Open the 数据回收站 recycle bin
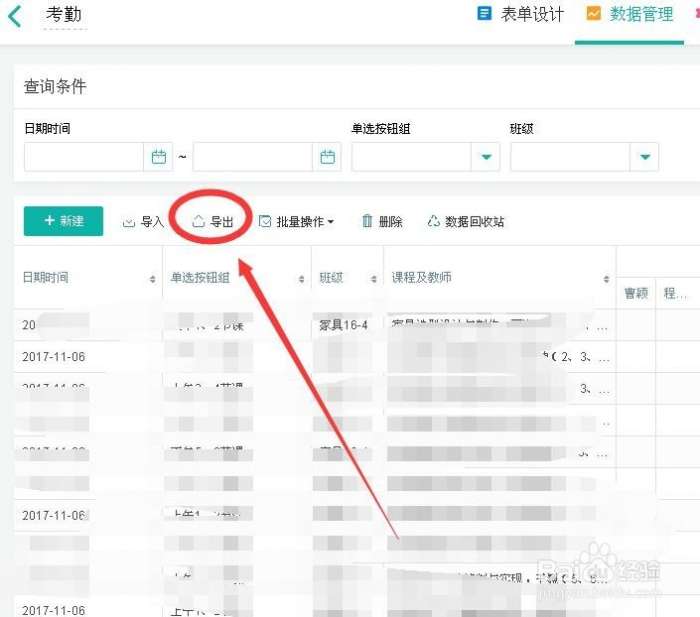 coord(466,221)
